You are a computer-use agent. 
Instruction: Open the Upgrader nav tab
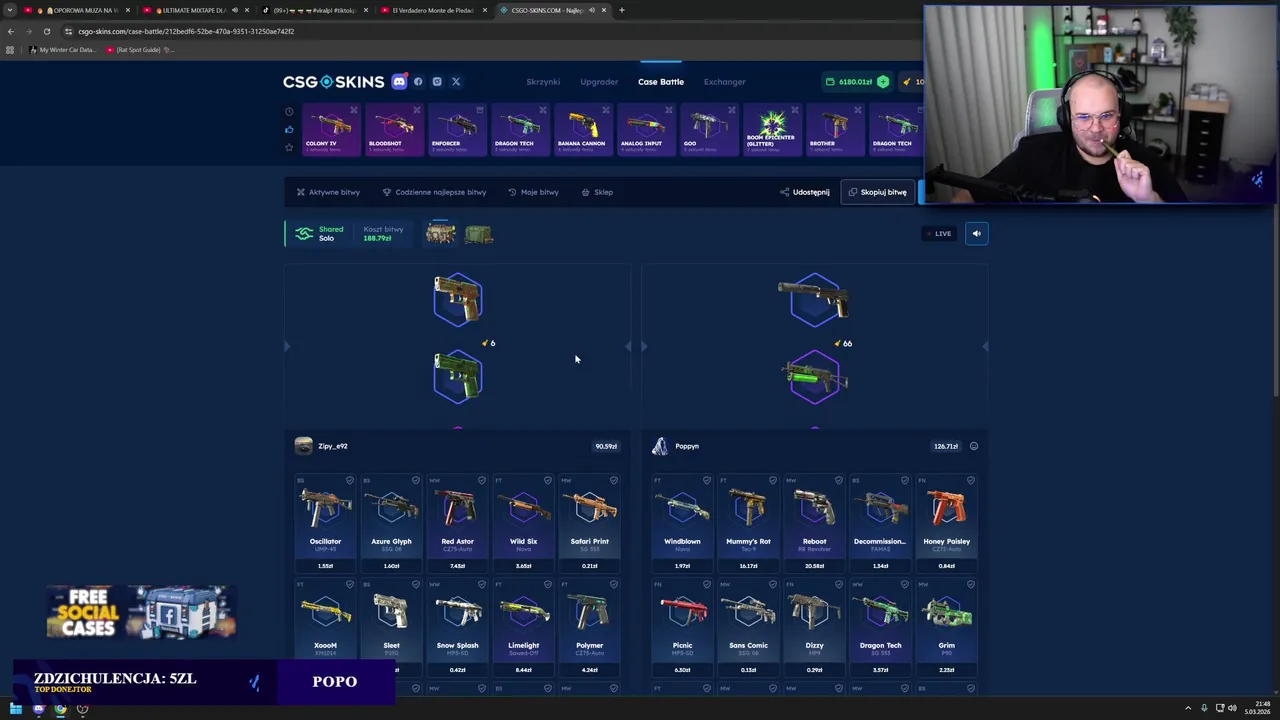click(x=599, y=82)
